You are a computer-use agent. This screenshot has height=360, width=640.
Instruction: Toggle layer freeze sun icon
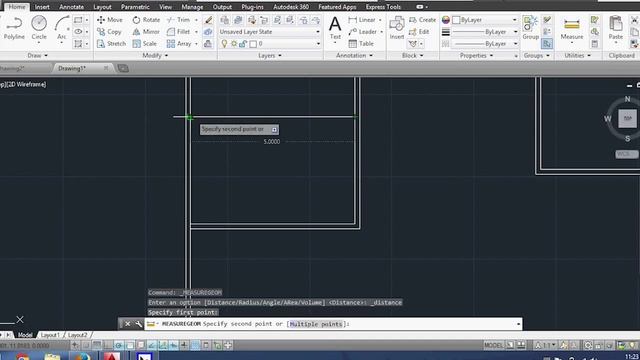coord(234,44)
